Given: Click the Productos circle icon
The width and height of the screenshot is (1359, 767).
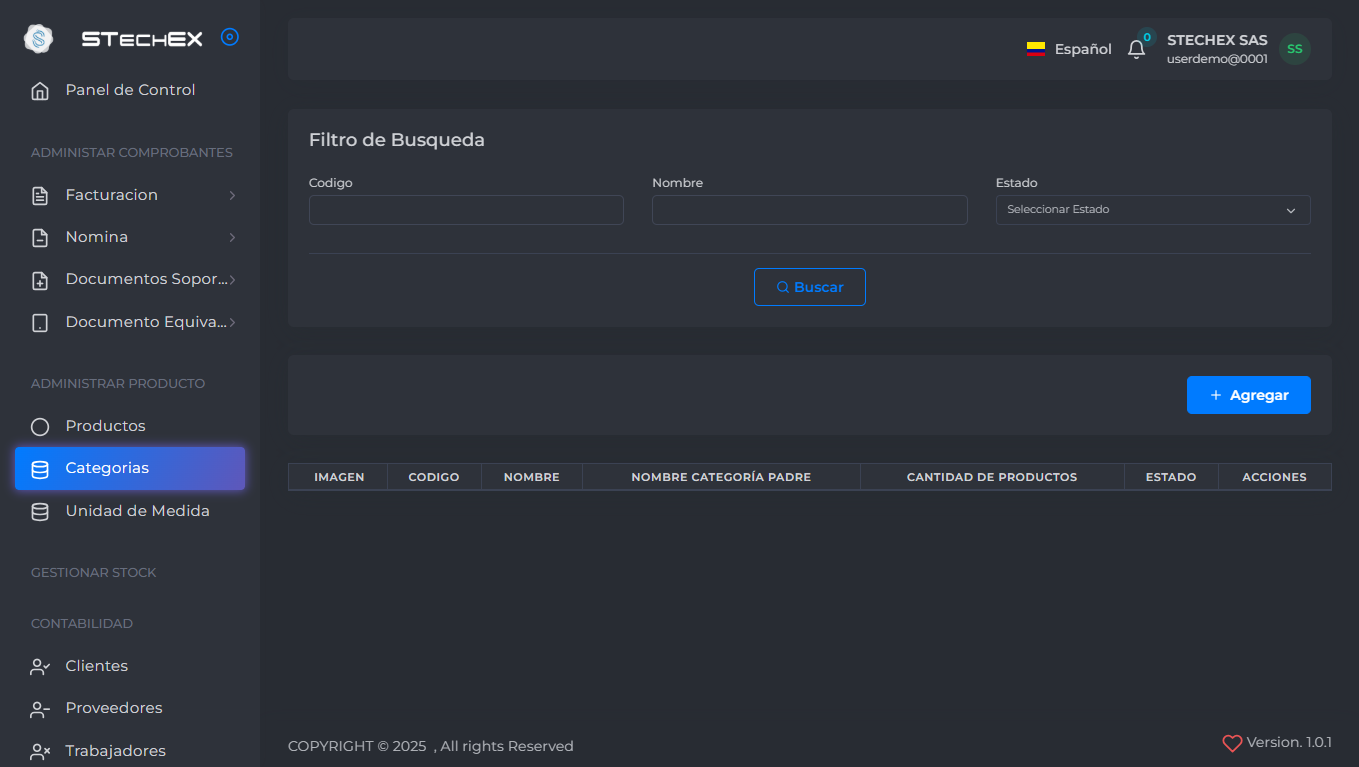Looking at the screenshot, I should pos(40,427).
